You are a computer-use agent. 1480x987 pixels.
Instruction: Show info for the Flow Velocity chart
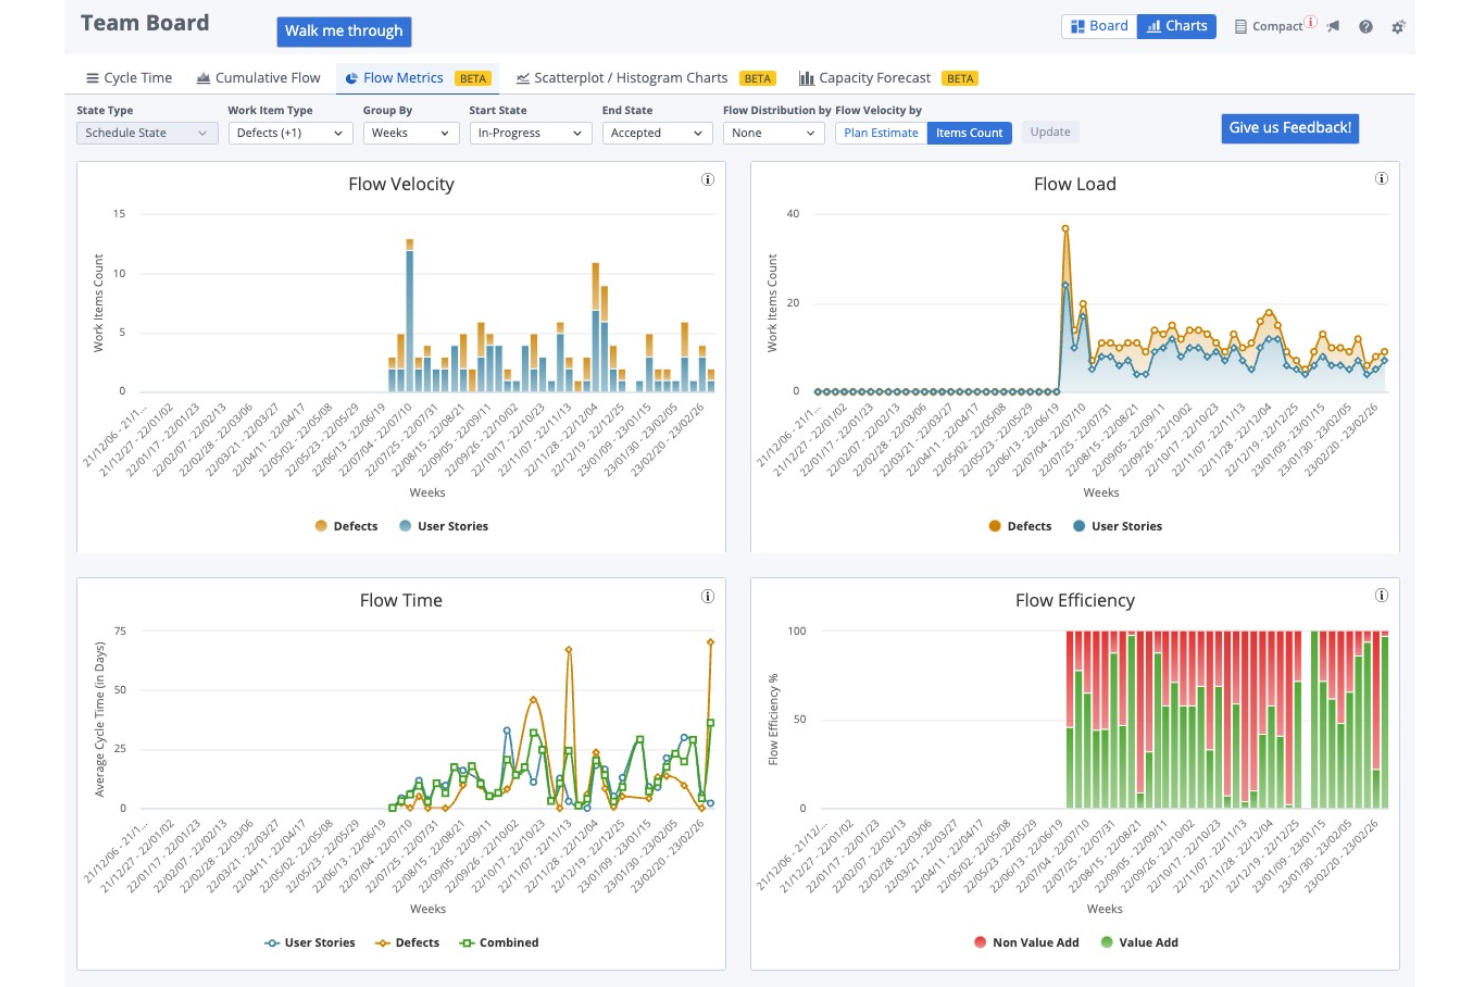click(708, 180)
